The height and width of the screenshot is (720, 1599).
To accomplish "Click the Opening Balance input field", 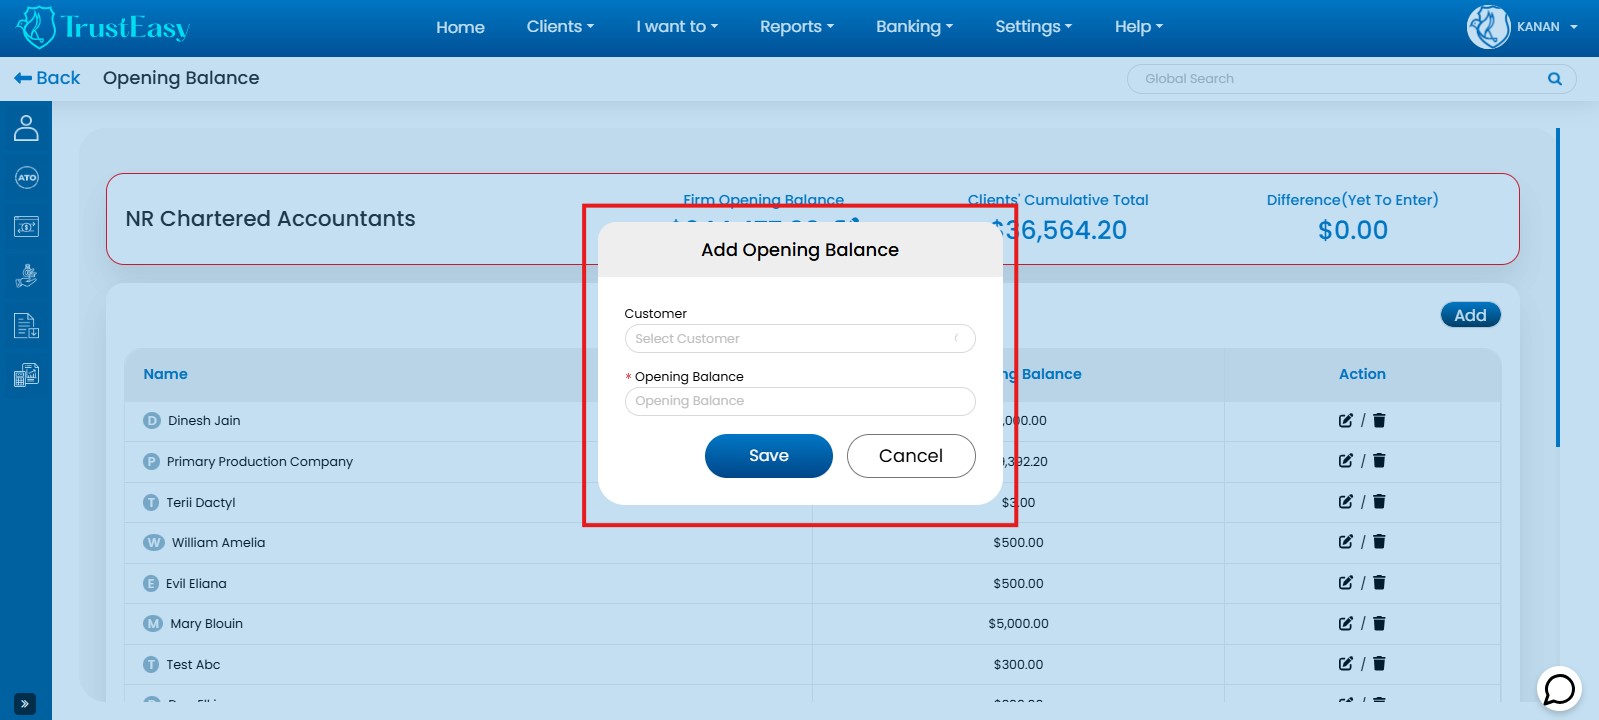I will pos(799,401).
